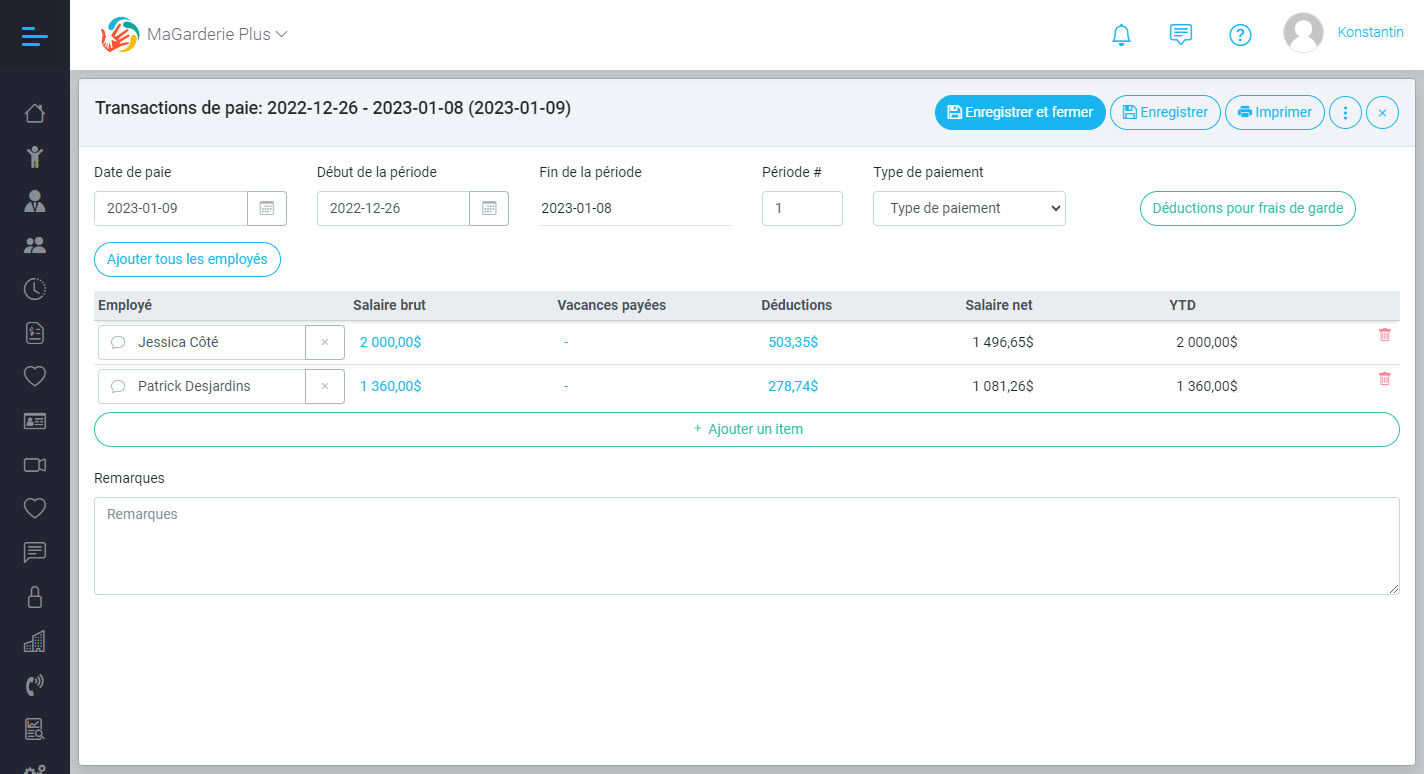The height and width of the screenshot is (774, 1424).
Task: Select the video camera icon in sidebar
Action: tap(35, 464)
